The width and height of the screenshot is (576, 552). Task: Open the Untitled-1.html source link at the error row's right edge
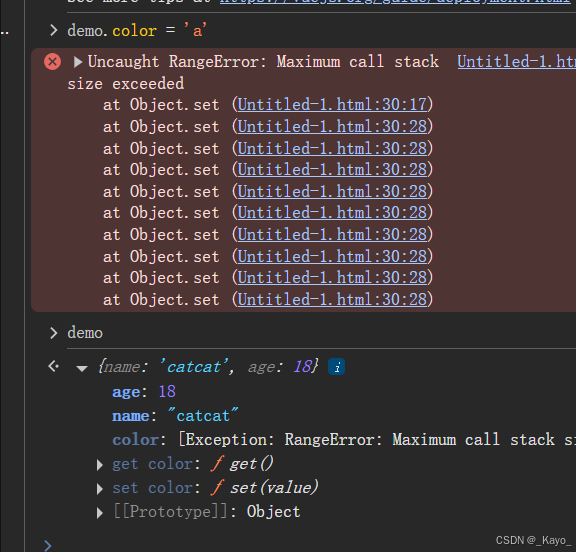(516, 61)
